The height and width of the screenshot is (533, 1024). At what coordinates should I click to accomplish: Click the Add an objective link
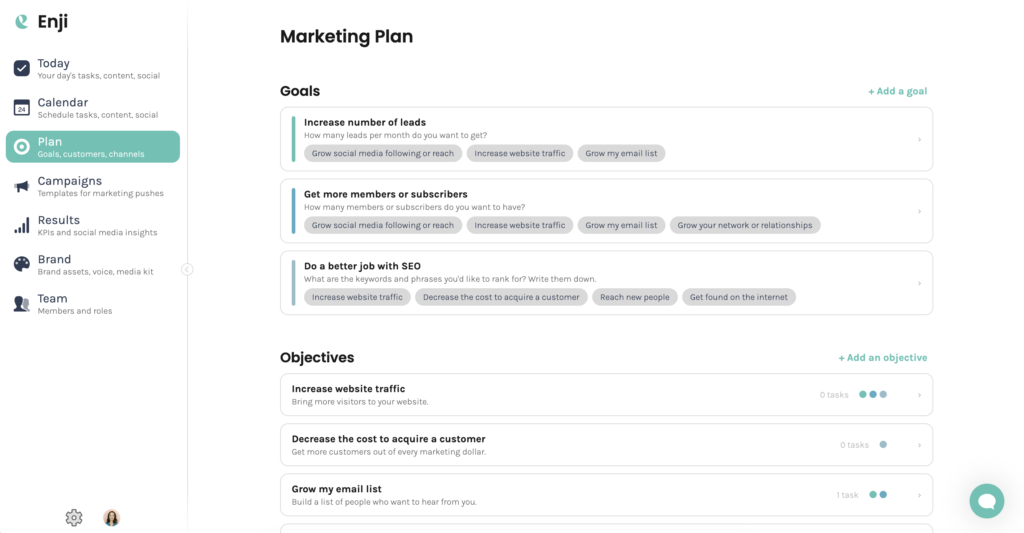click(883, 357)
